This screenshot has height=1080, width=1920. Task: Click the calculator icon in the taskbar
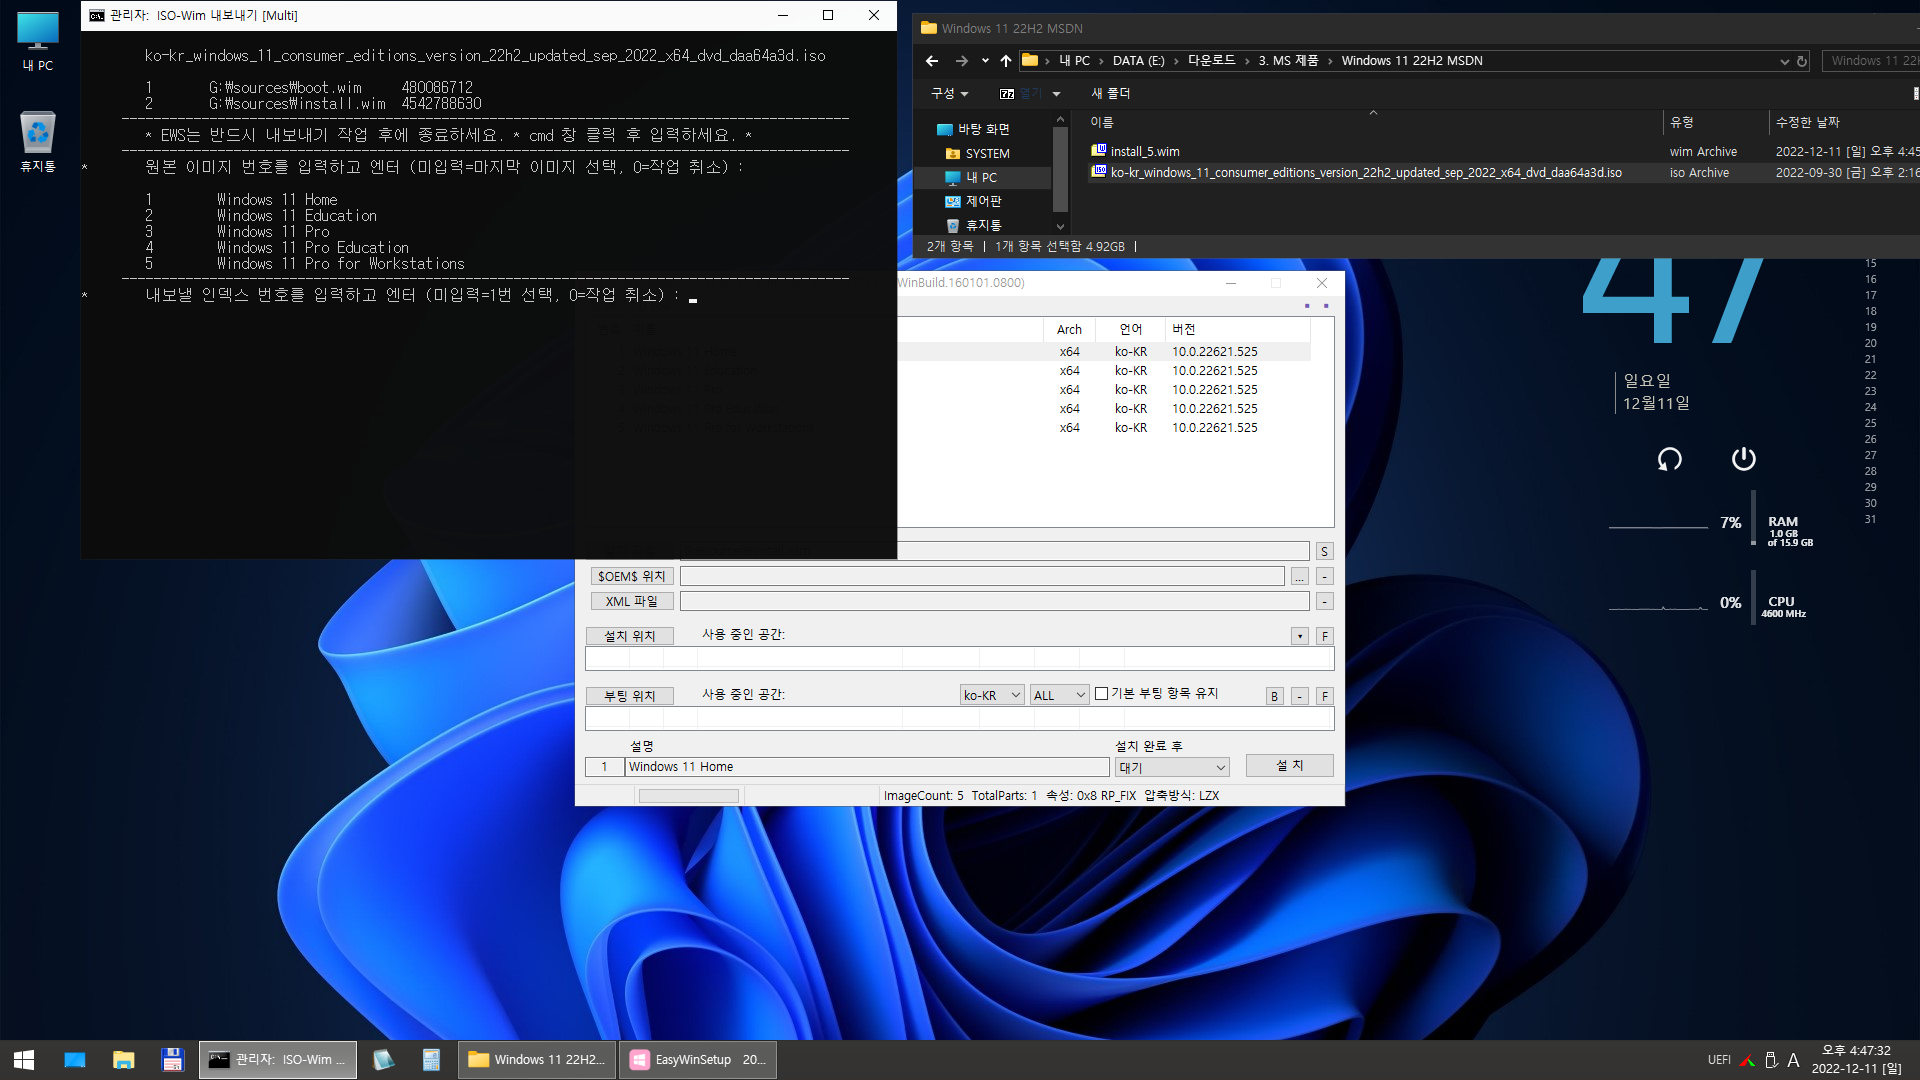pos(431,1060)
